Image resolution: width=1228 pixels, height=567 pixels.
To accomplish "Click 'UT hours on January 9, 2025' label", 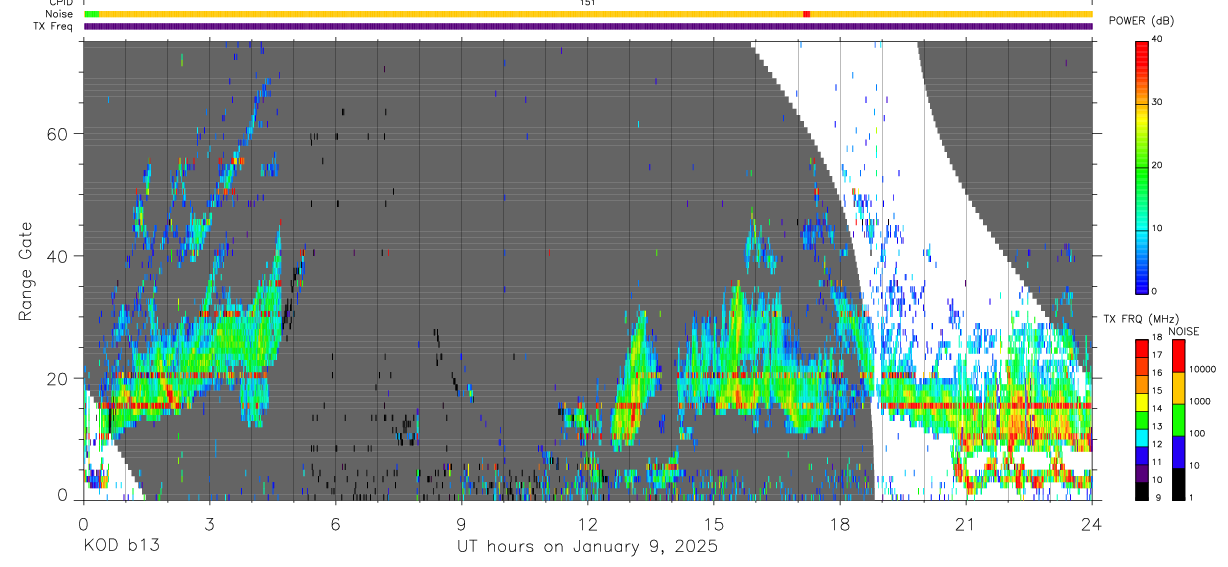I will [587, 547].
